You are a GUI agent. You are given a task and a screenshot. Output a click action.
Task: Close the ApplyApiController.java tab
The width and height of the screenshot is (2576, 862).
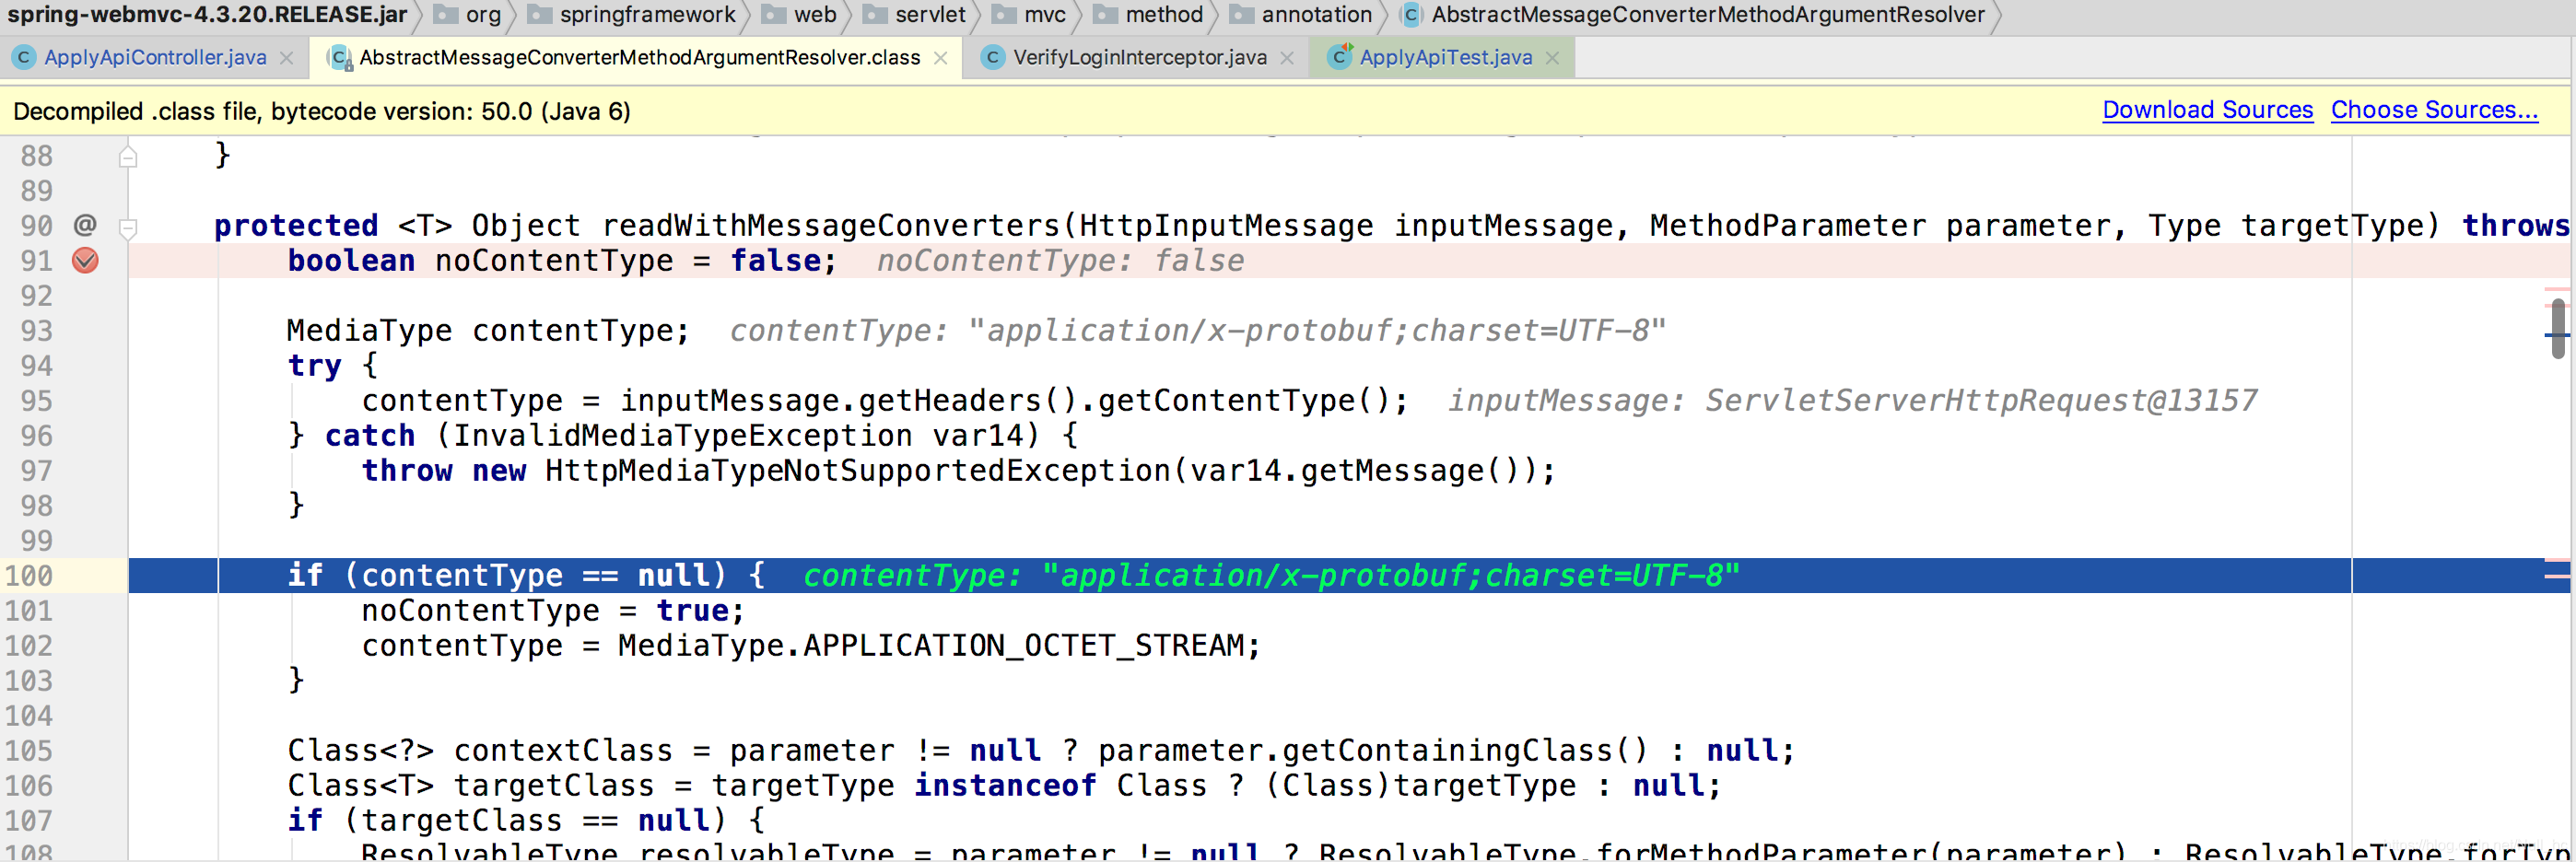click(287, 58)
